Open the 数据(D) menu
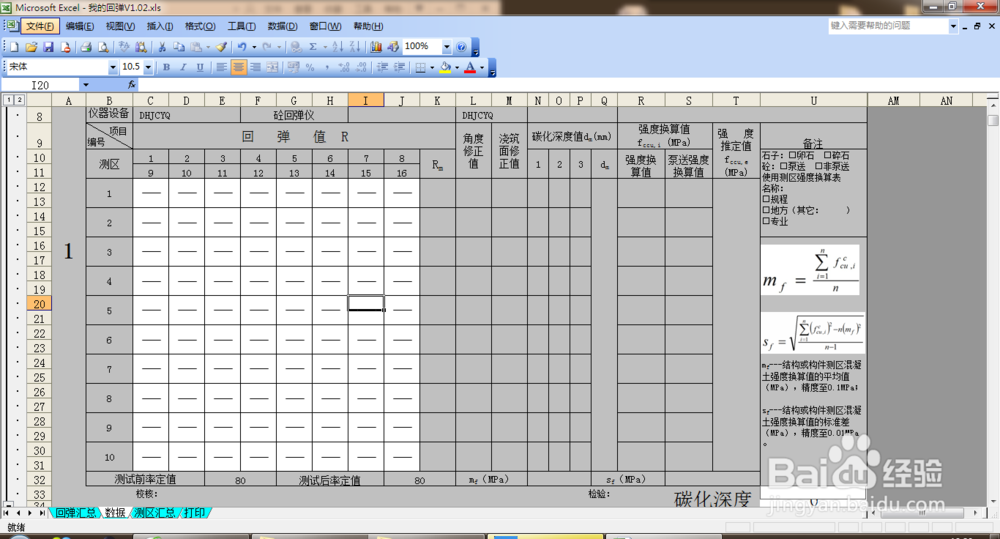The image size is (1000, 539). point(283,26)
